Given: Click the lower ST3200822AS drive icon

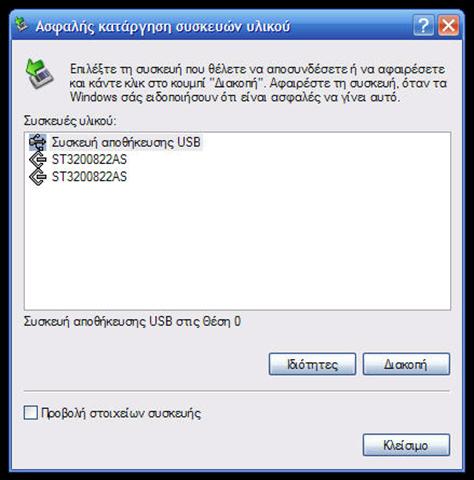Looking at the screenshot, I should [37, 177].
